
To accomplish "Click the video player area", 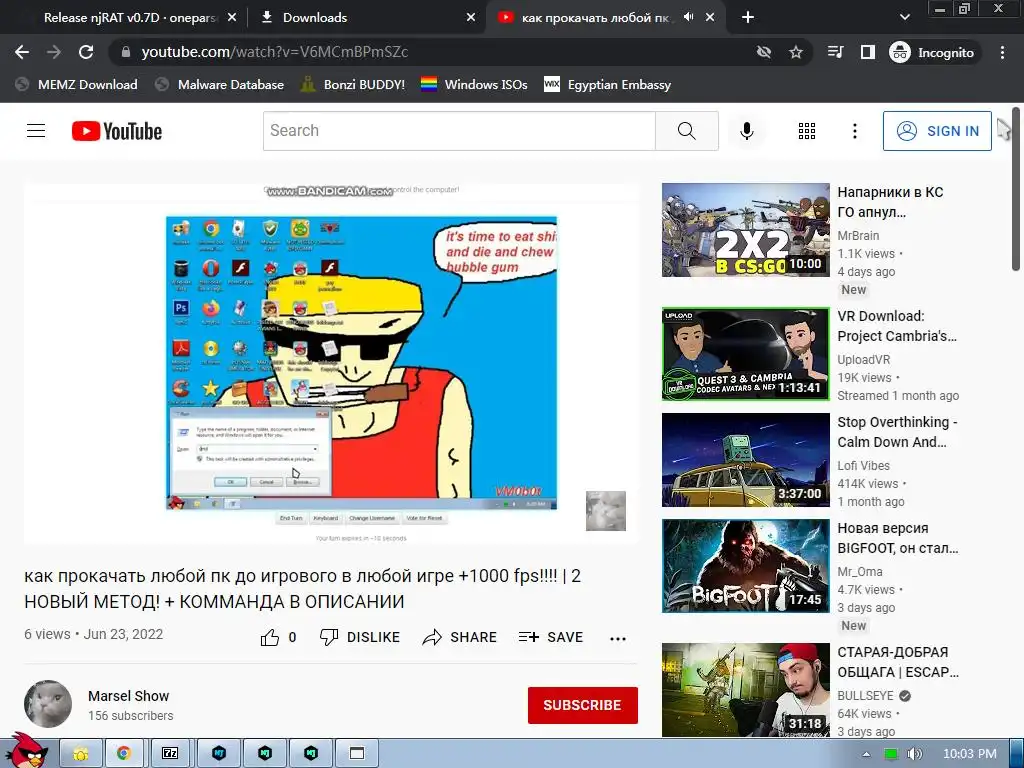I will click(331, 364).
